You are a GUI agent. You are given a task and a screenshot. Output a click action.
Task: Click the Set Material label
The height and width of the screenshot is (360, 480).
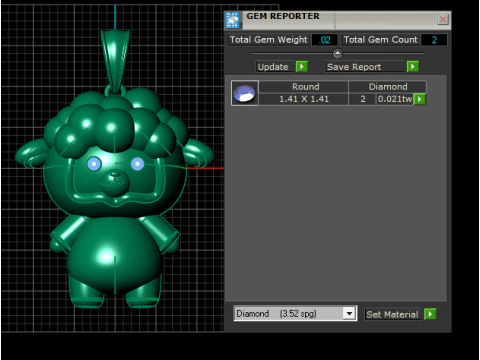point(392,314)
